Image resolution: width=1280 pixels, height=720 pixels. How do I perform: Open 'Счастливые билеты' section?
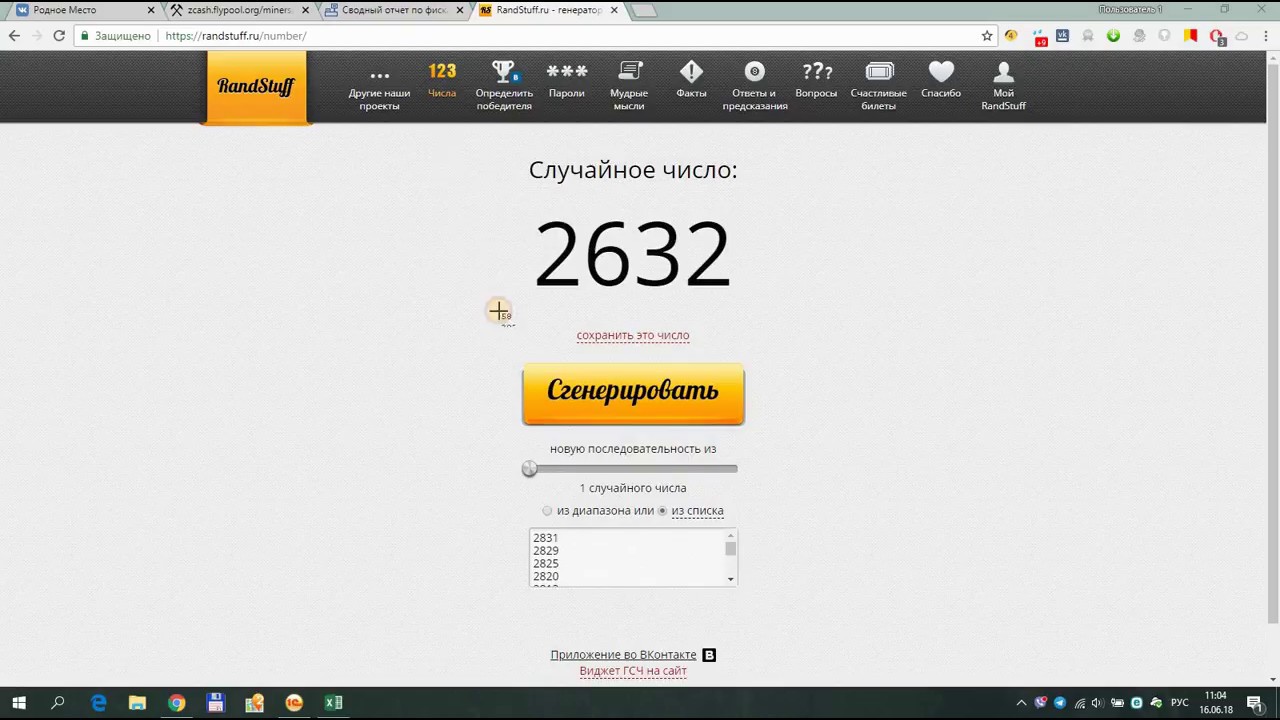tap(879, 86)
